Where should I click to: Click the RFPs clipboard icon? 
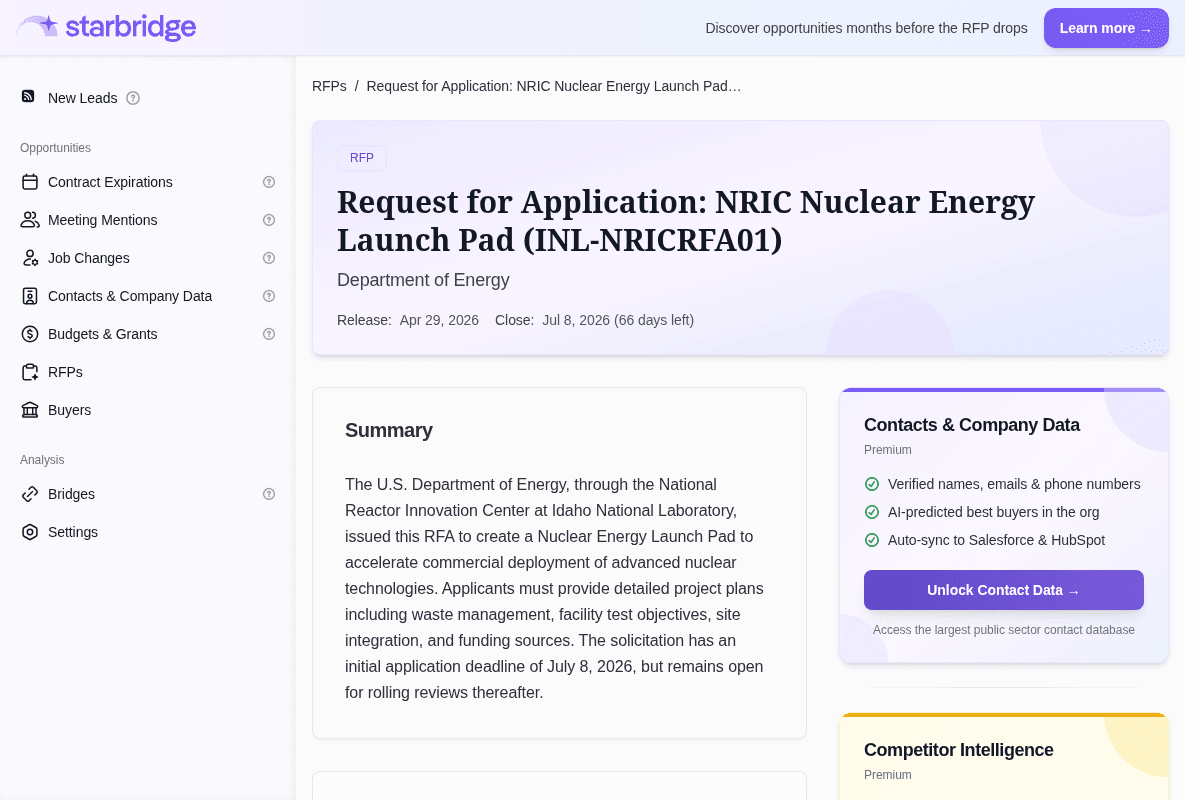[x=30, y=372]
